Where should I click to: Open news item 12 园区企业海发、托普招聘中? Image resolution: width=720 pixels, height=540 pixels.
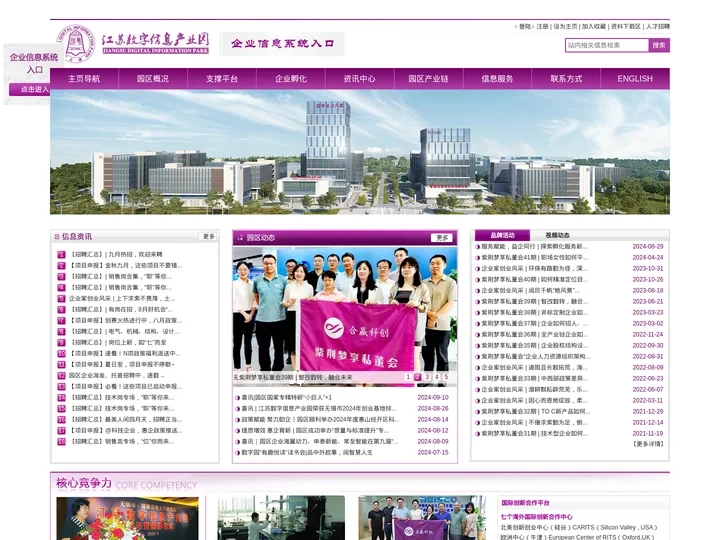117,376
